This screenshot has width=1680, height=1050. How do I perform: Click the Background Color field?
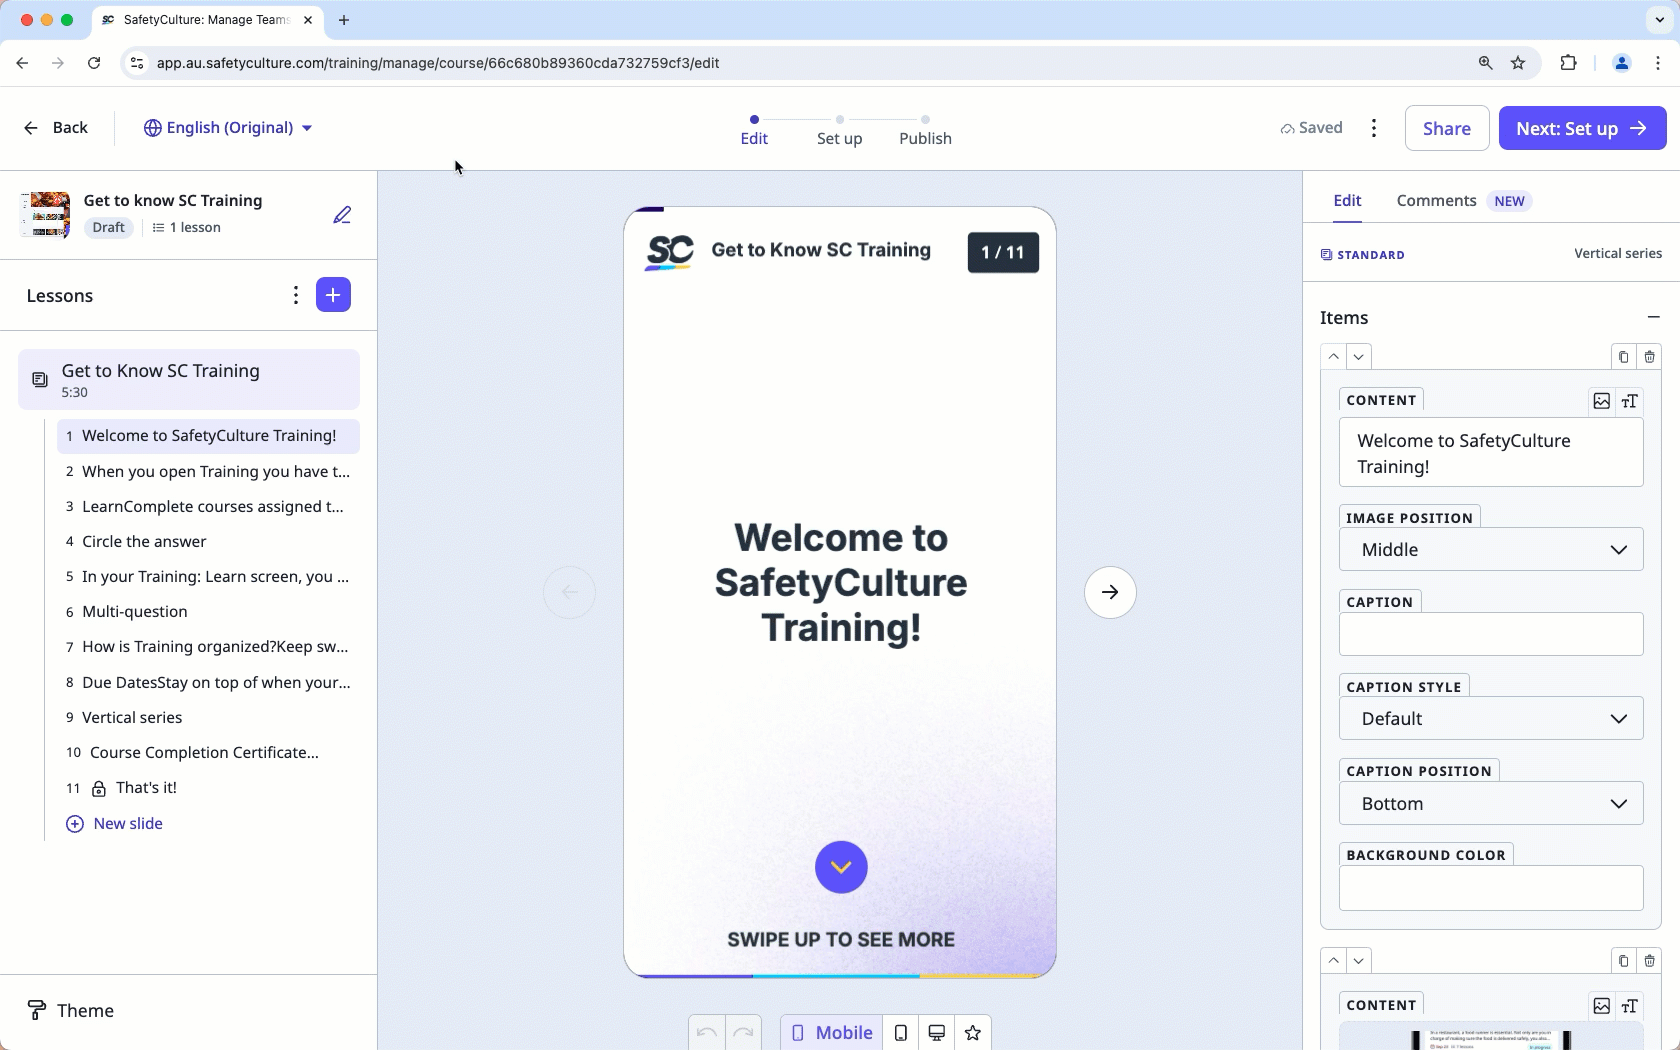coord(1491,888)
